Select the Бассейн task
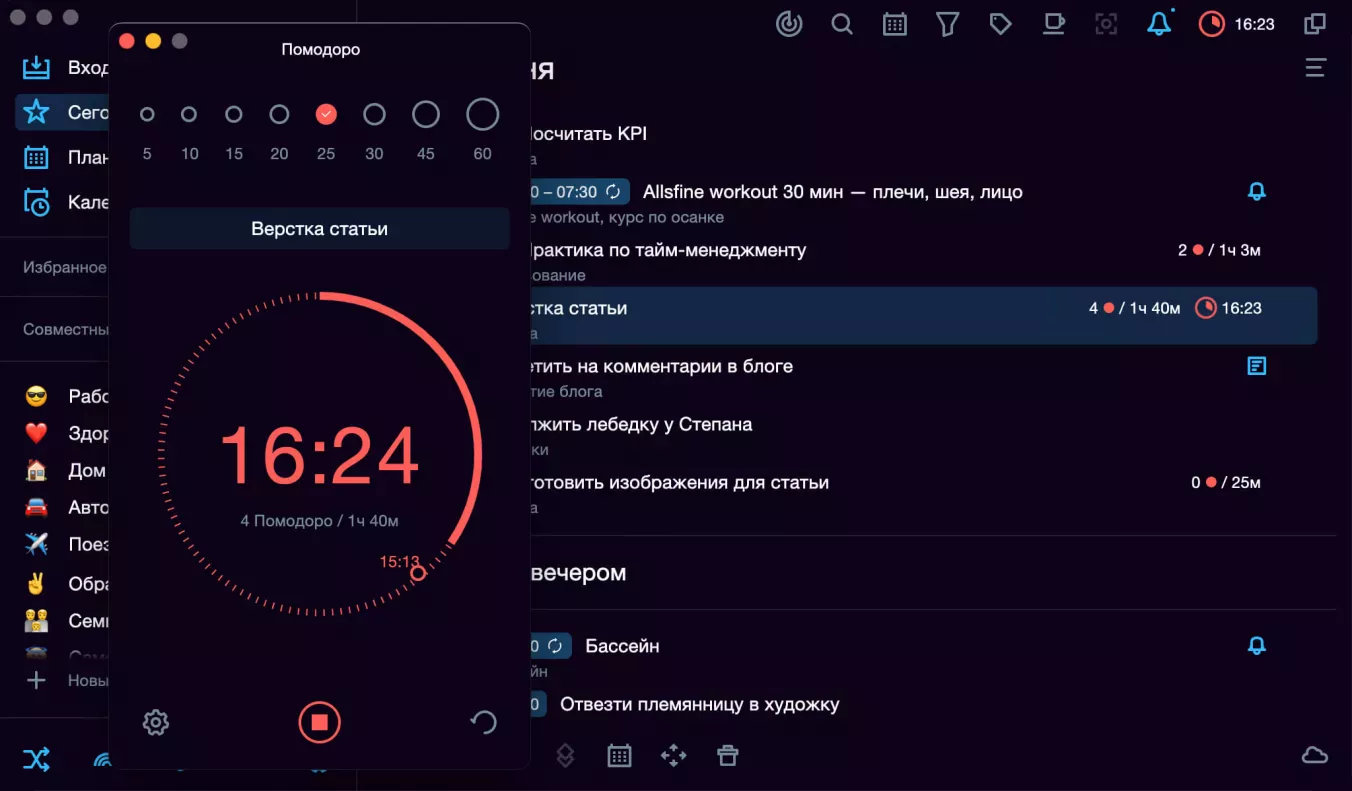Screen dimensions: 1352x791 622,646
